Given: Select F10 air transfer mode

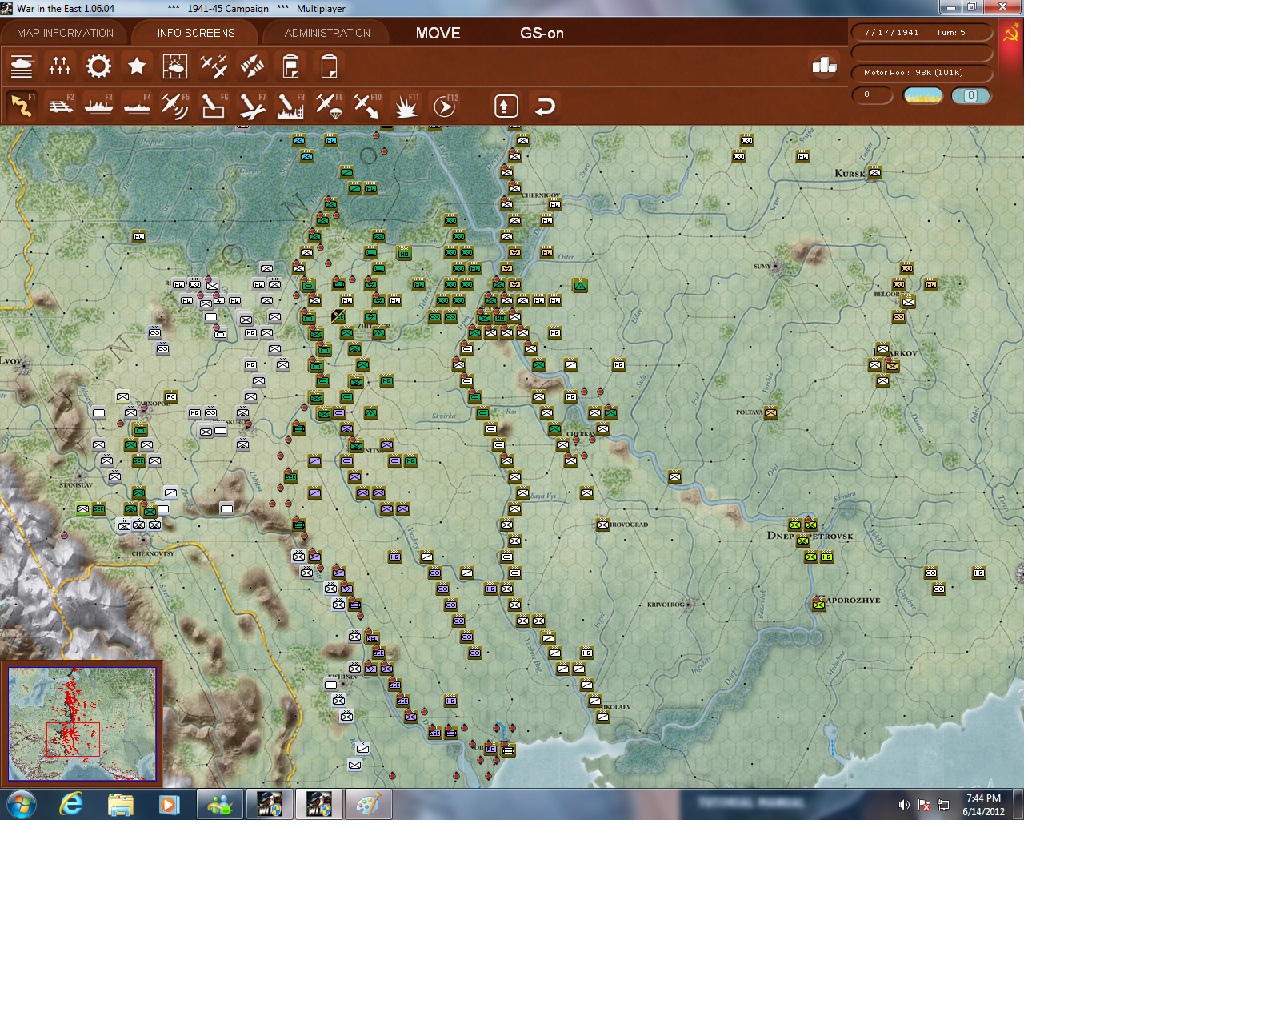Looking at the screenshot, I should 367,105.
